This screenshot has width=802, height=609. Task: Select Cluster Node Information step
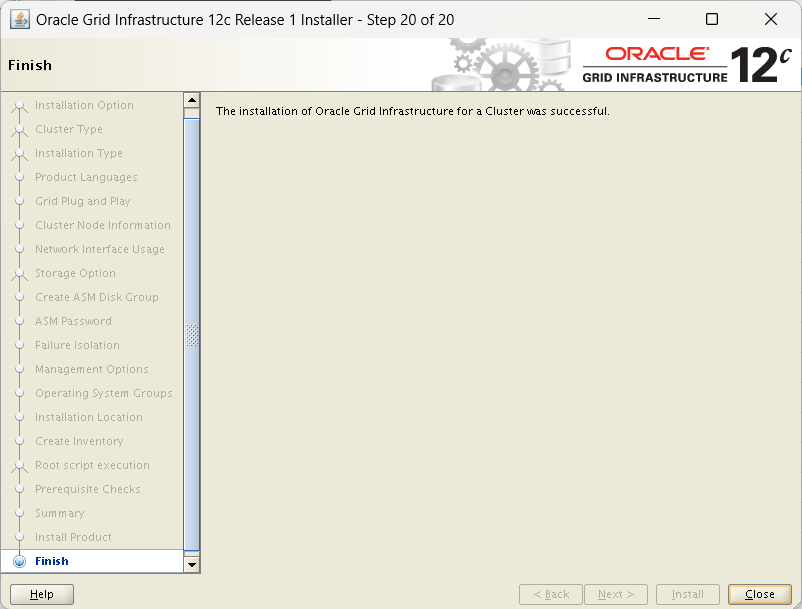tap(102, 225)
